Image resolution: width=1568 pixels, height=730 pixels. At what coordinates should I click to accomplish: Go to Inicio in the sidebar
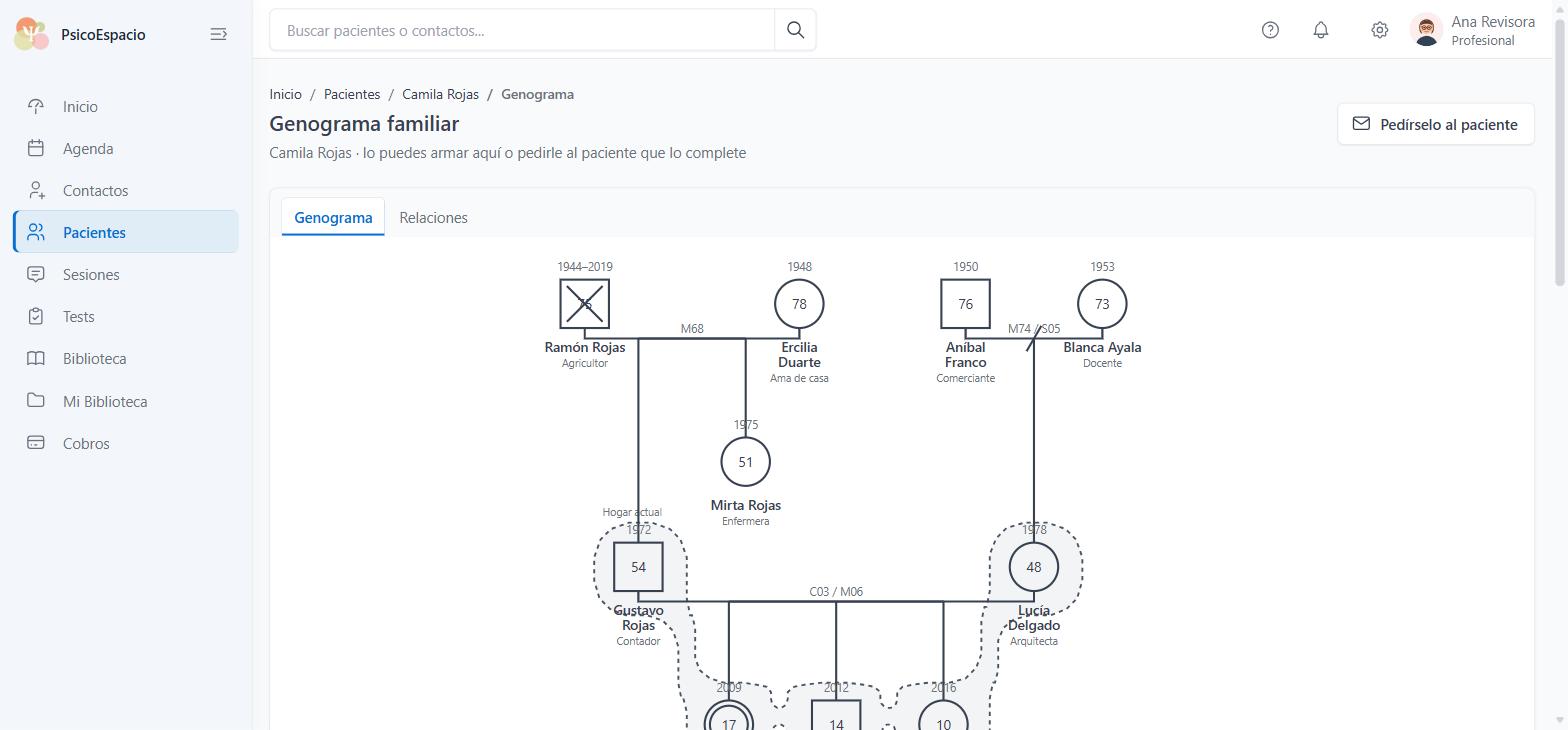126,107
